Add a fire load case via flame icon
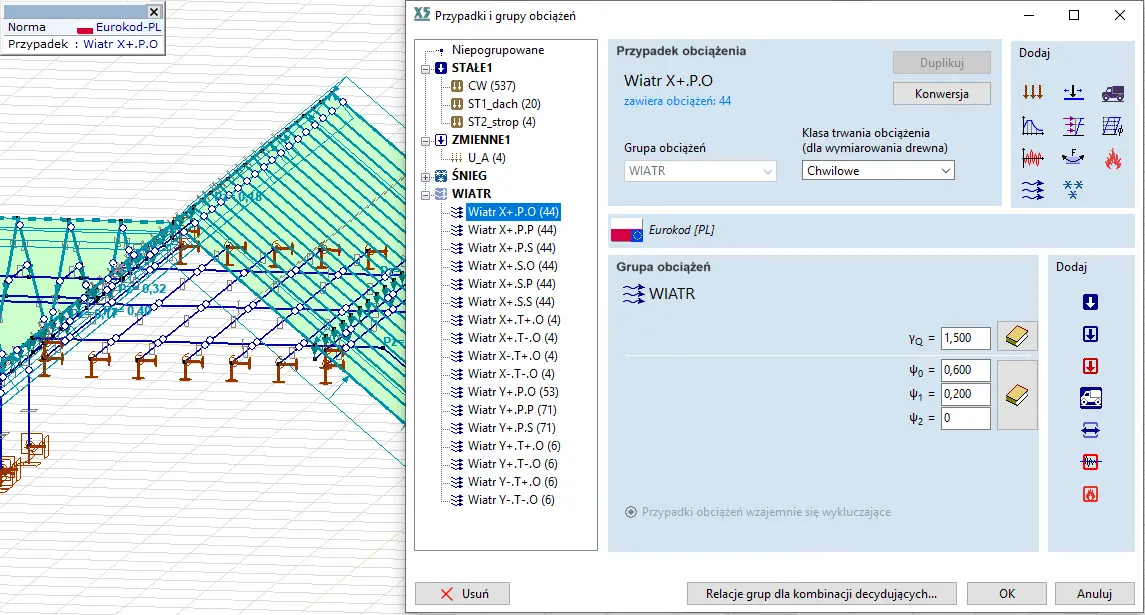Viewport: 1145px width, 615px height. pos(1112,157)
